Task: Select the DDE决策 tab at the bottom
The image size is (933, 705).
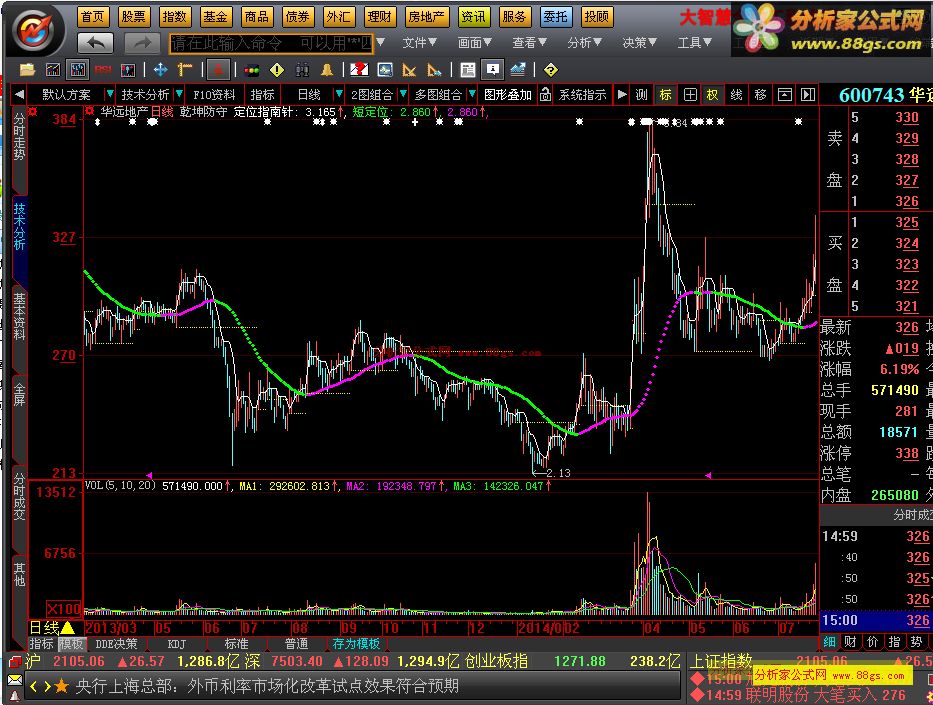Action: pyautogui.click(x=116, y=644)
